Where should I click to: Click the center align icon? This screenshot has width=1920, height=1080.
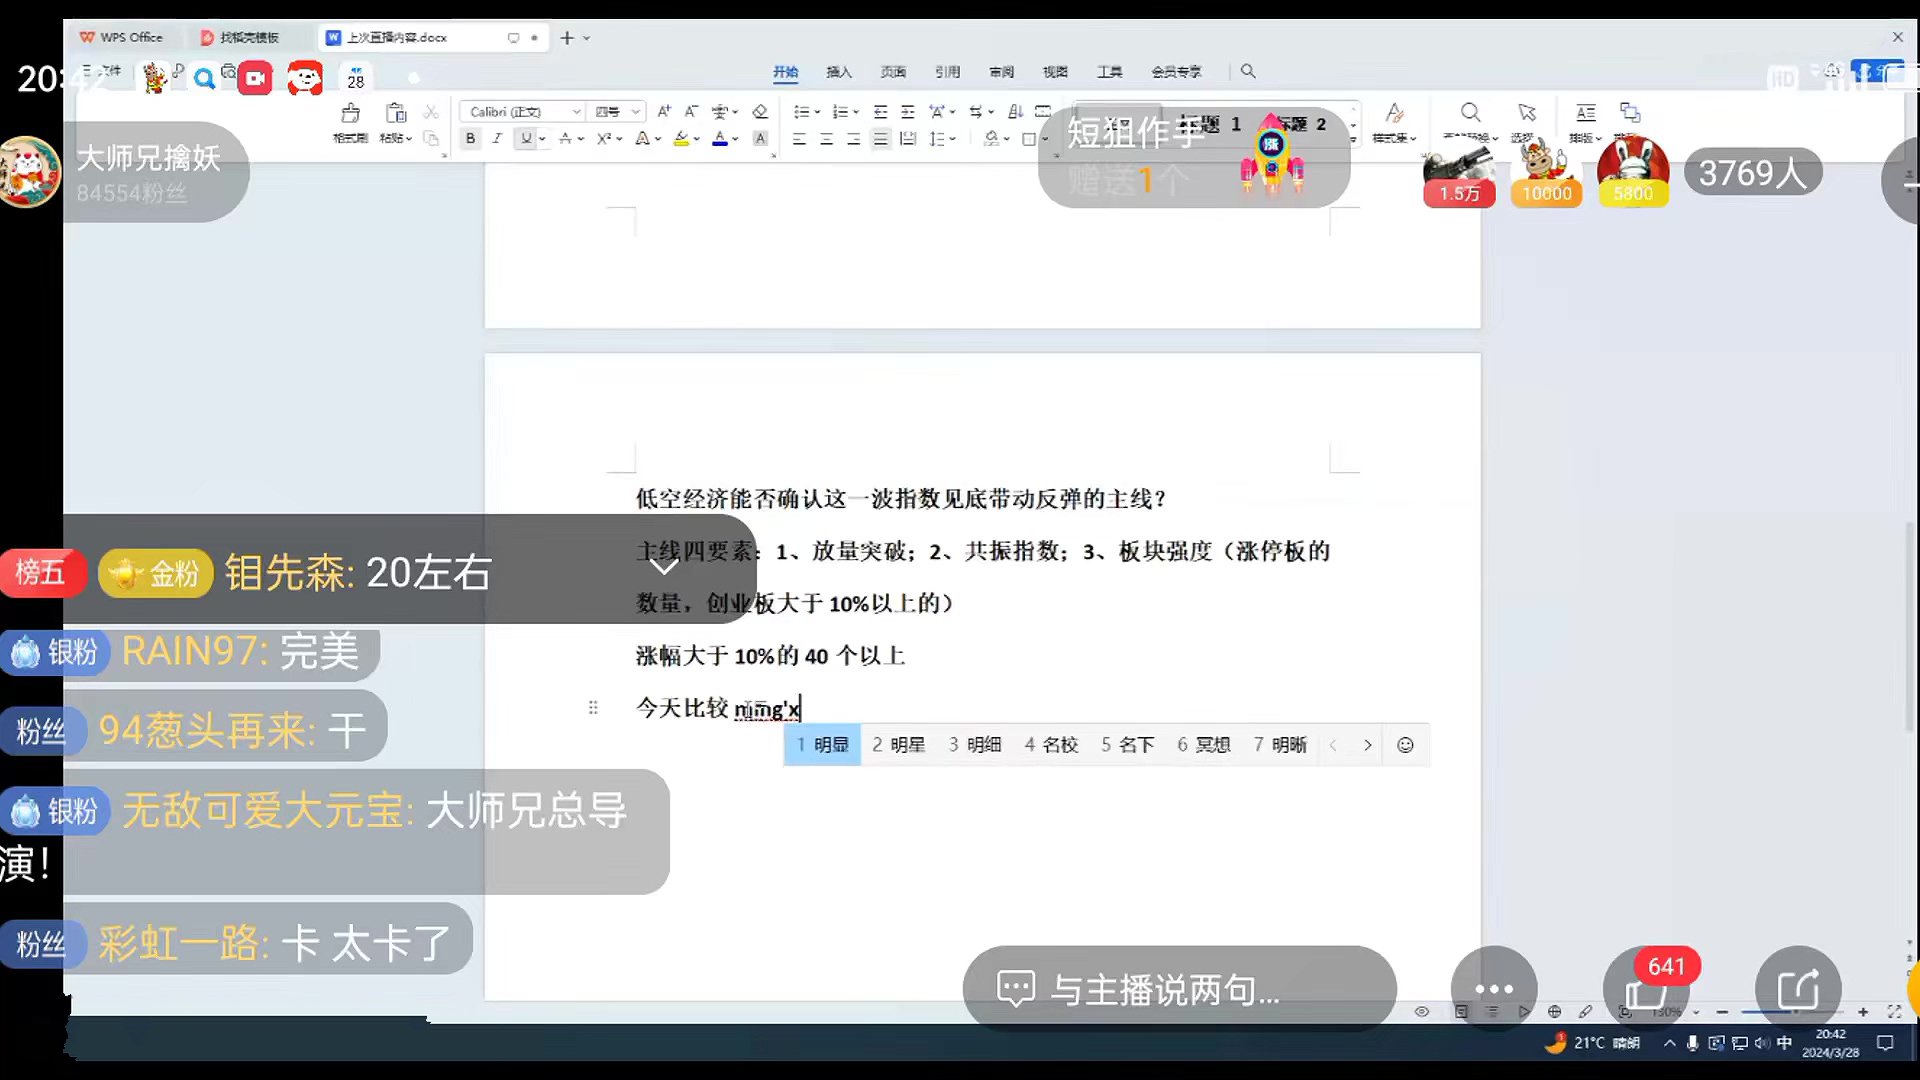point(826,139)
